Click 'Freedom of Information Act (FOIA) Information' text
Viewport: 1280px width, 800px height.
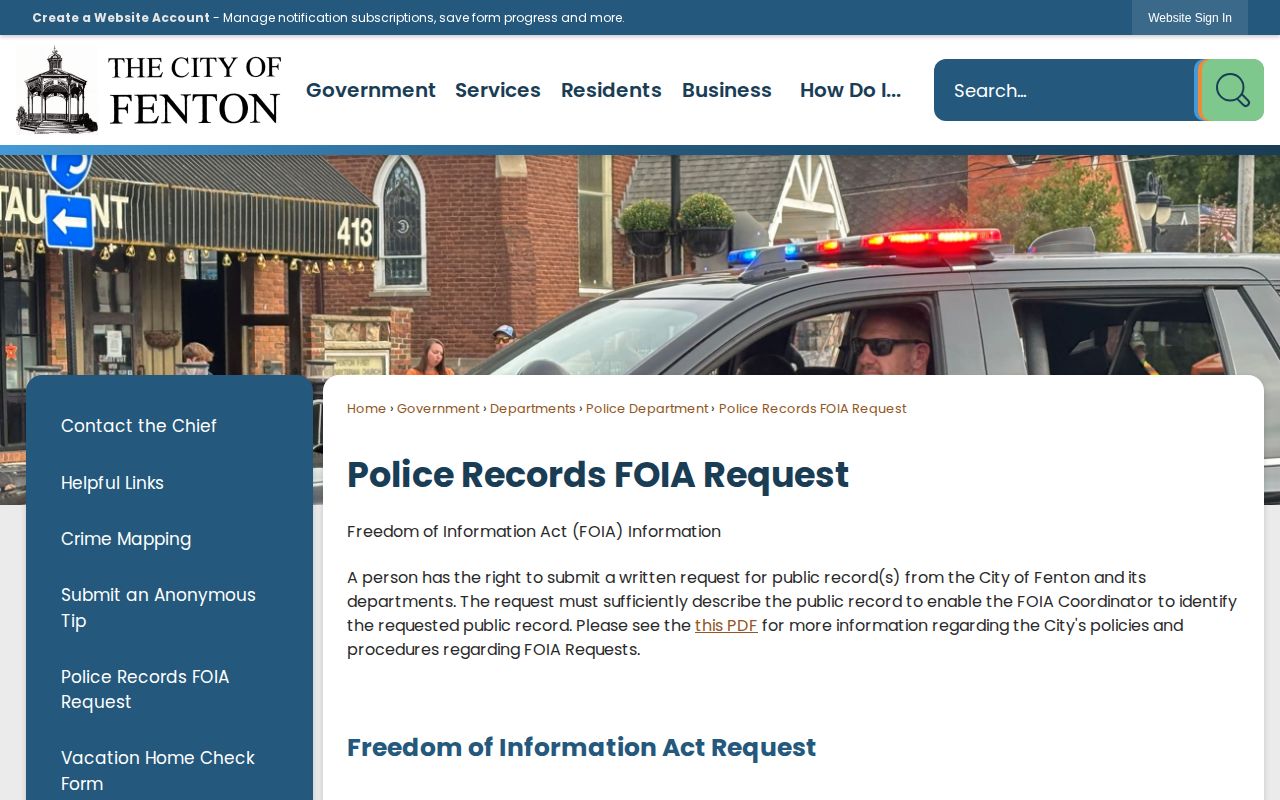tap(534, 532)
